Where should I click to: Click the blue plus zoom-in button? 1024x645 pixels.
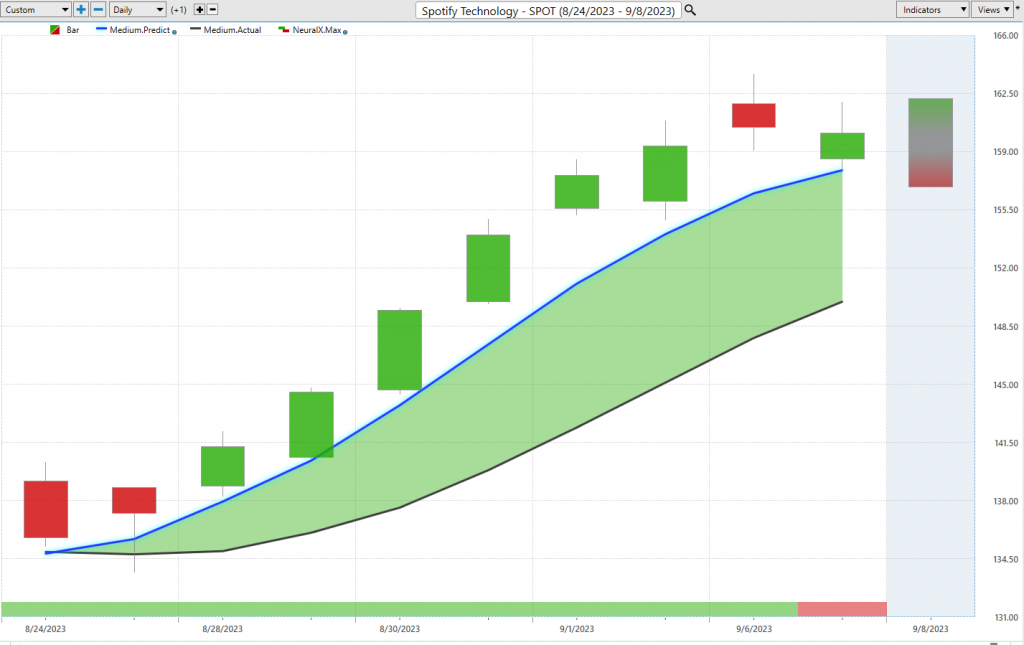pyautogui.click(x=80, y=10)
